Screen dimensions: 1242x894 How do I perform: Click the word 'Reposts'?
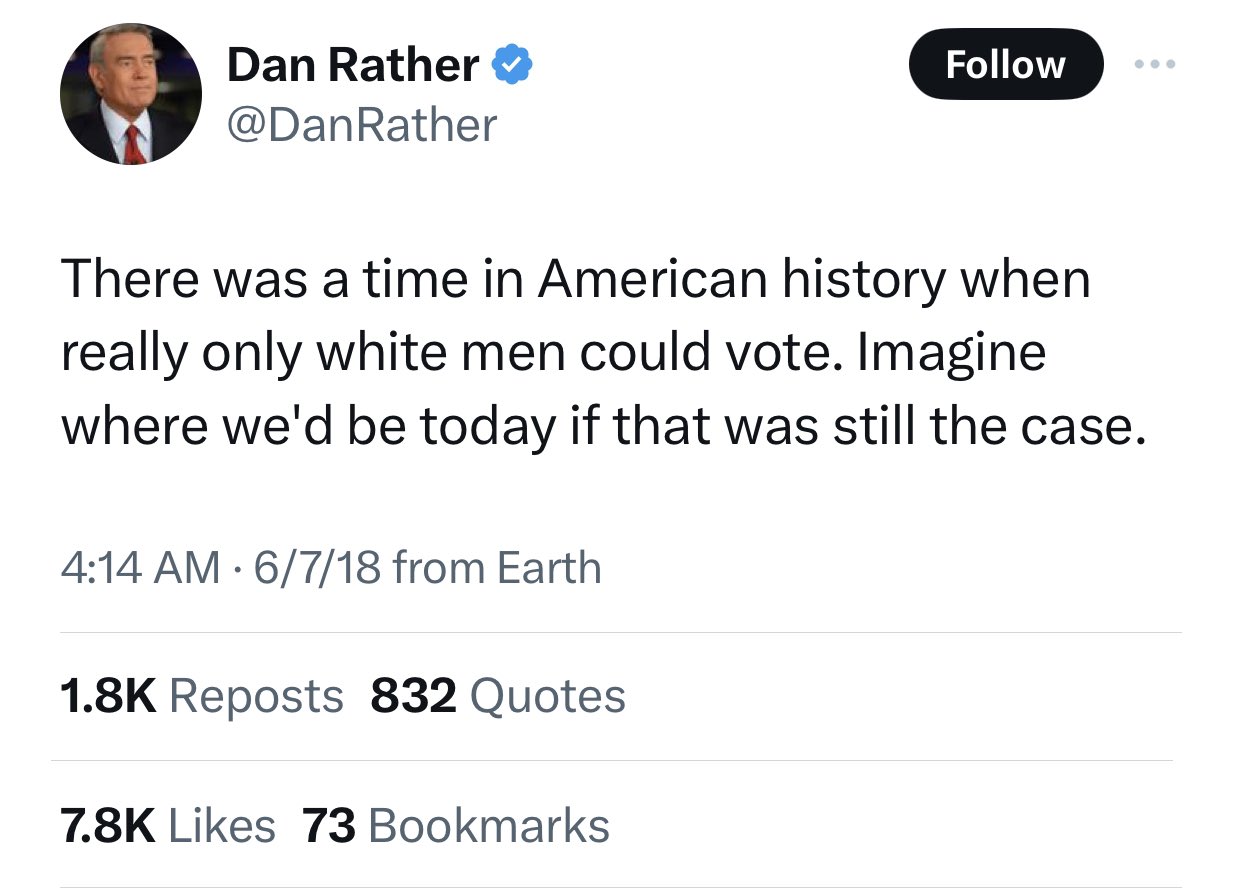[x=256, y=696]
